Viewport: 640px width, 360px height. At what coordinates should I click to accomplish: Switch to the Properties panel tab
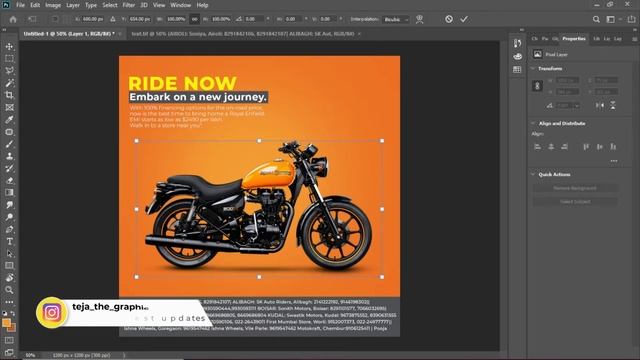pos(574,39)
